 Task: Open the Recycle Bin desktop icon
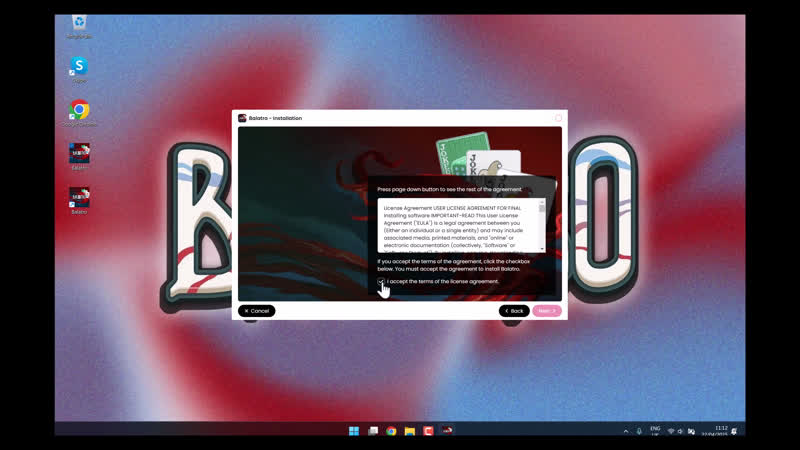(79, 27)
